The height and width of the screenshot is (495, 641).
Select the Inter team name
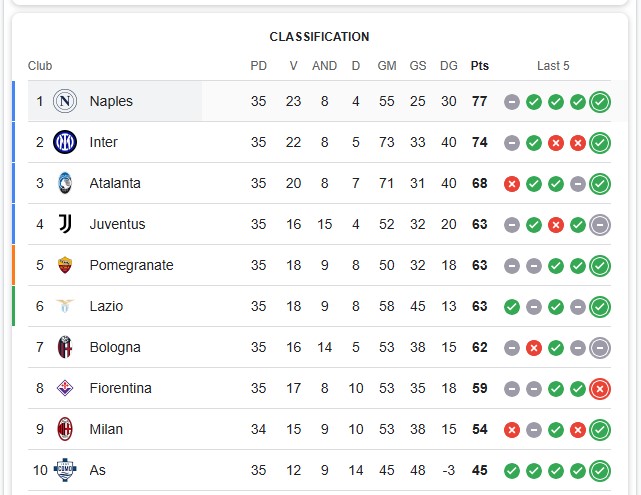pyautogui.click(x=103, y=142)
